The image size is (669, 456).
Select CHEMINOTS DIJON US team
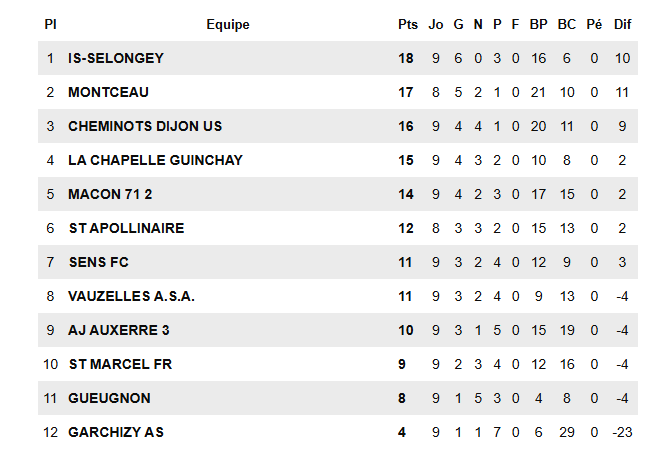[x=145, y=126]
